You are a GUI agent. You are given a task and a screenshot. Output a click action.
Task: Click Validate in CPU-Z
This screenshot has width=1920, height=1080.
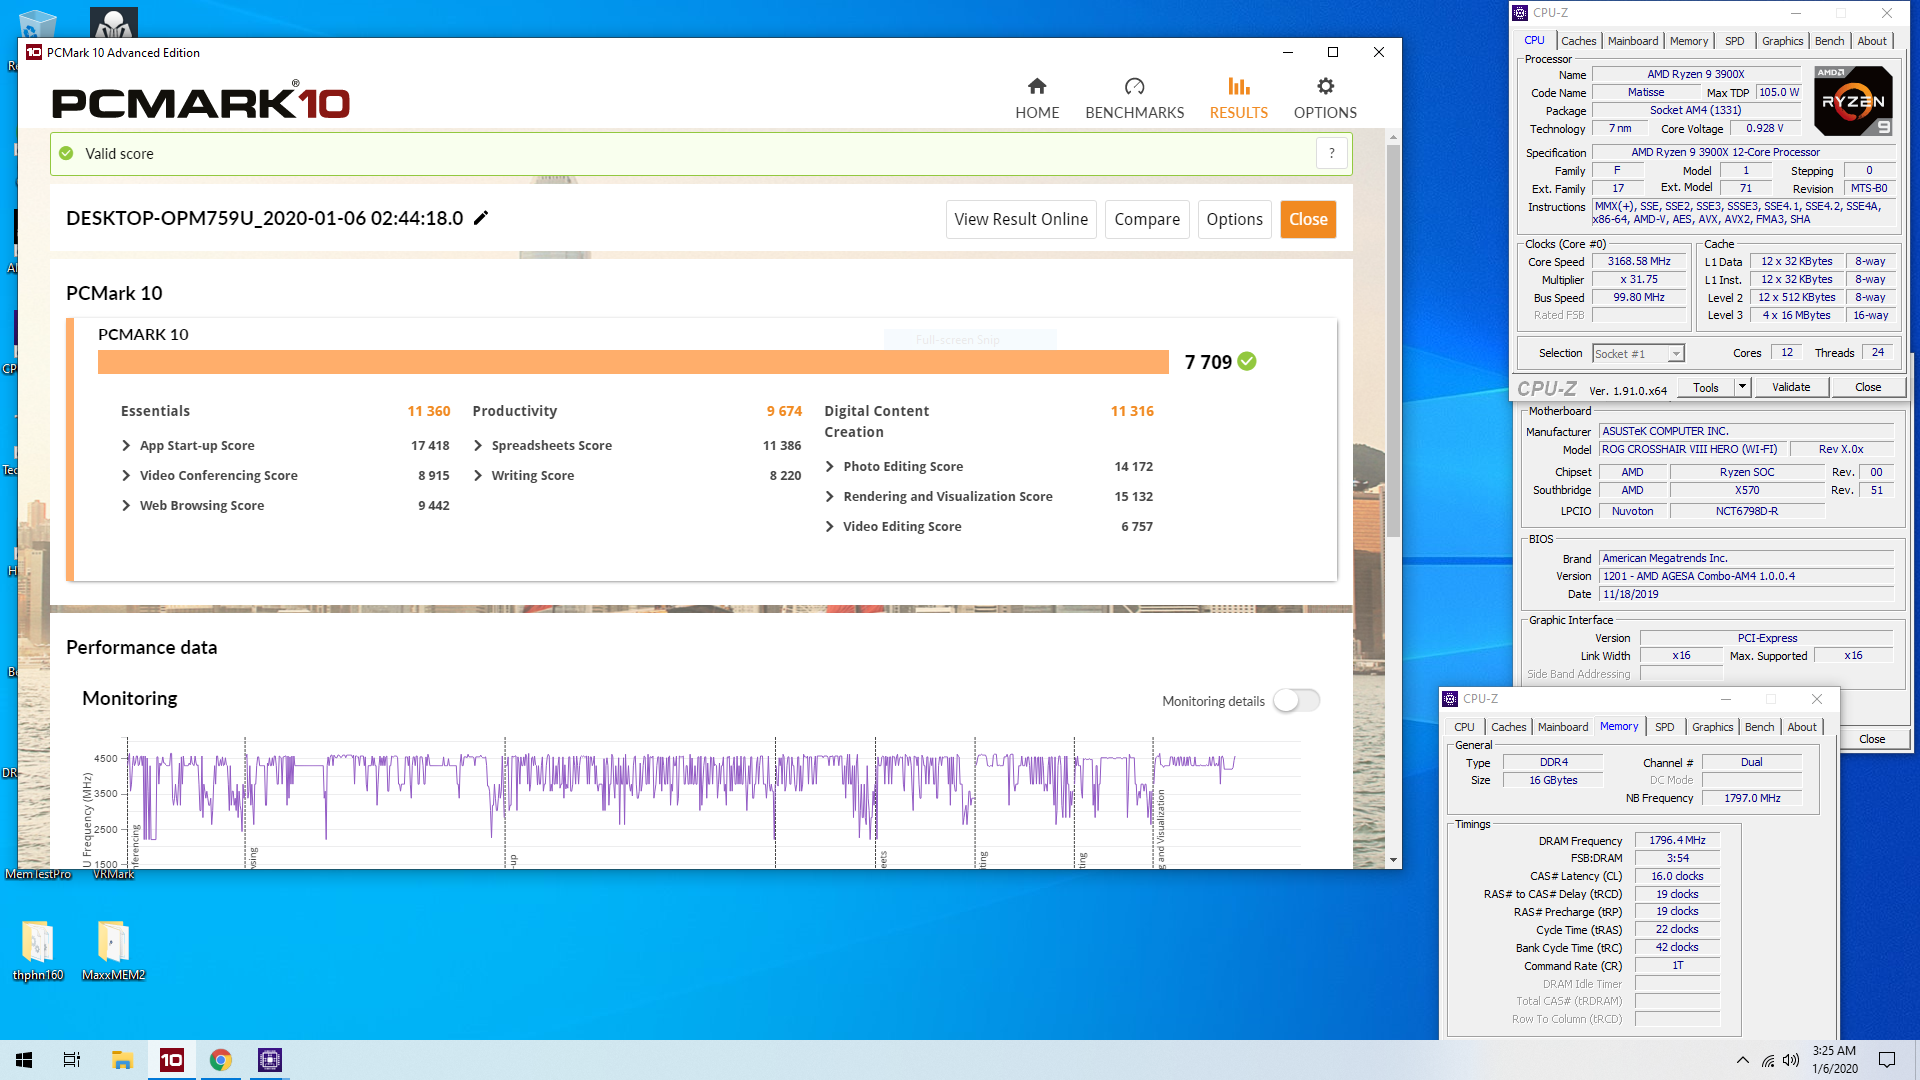1790,387
